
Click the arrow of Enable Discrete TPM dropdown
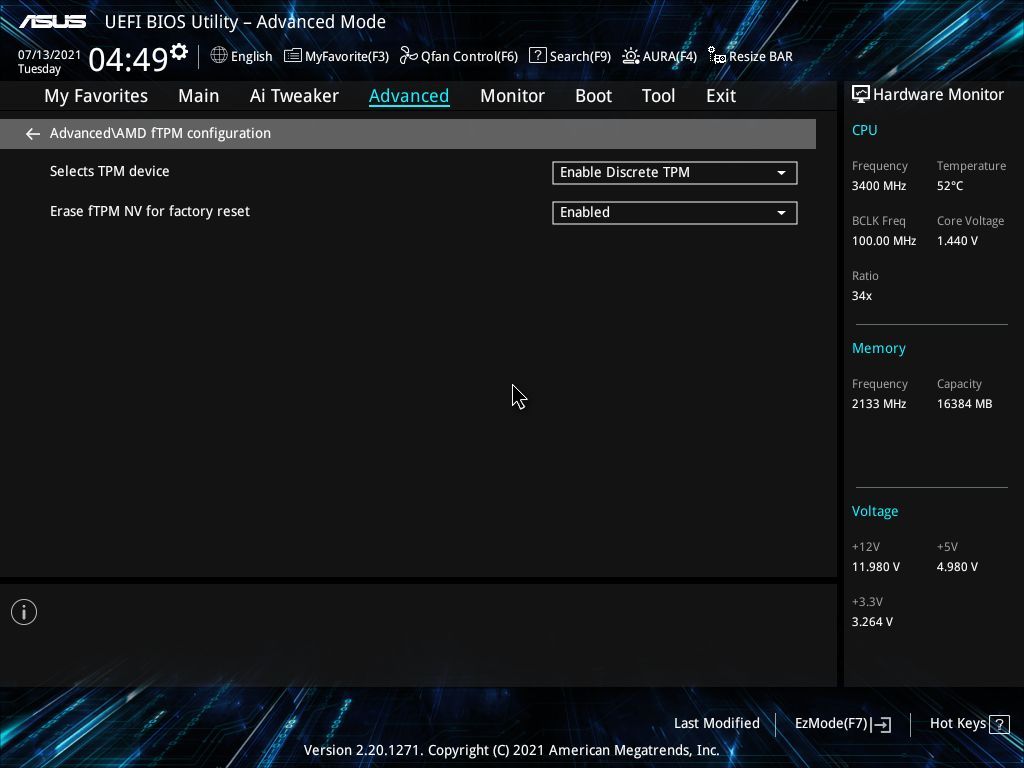[781, 173]
